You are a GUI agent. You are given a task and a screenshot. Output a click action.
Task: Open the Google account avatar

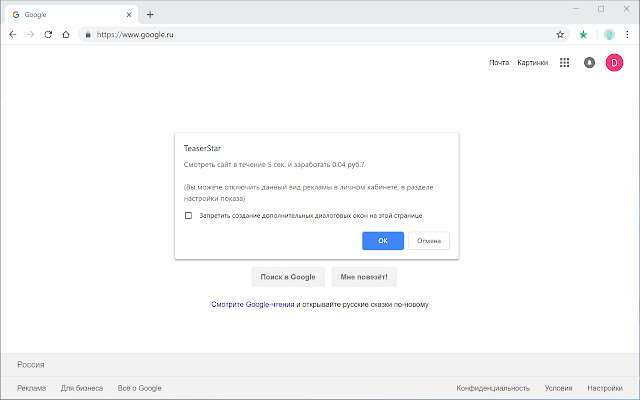tap(615, 62)
